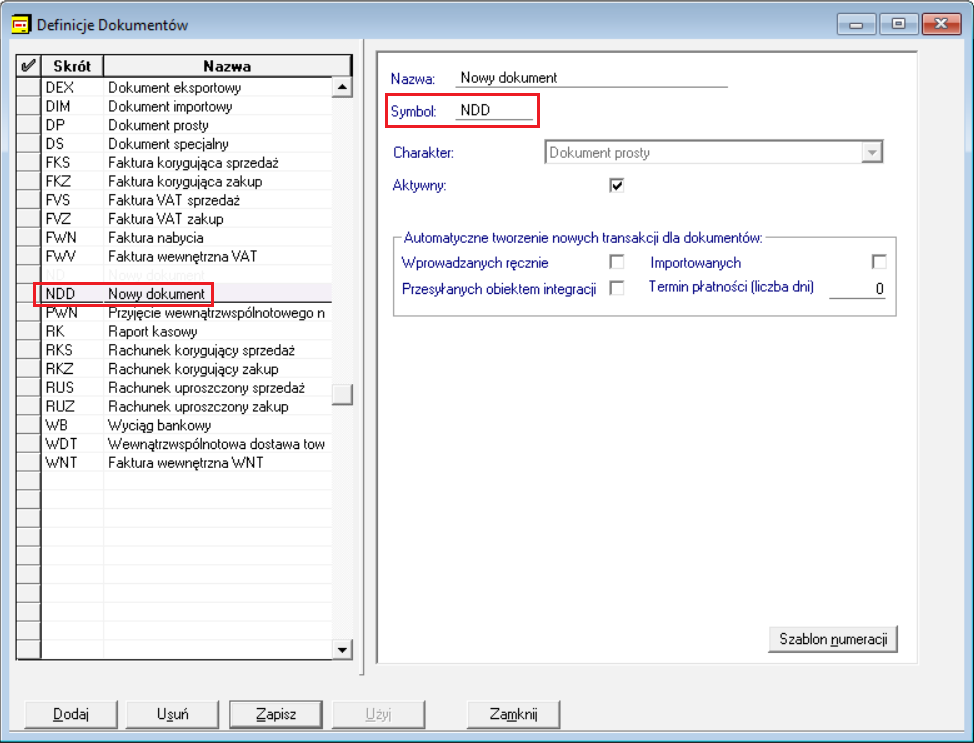Screen dimensions: 974x743
Task: Click the checkmark column header icon
Action: (x=29, y=65)
